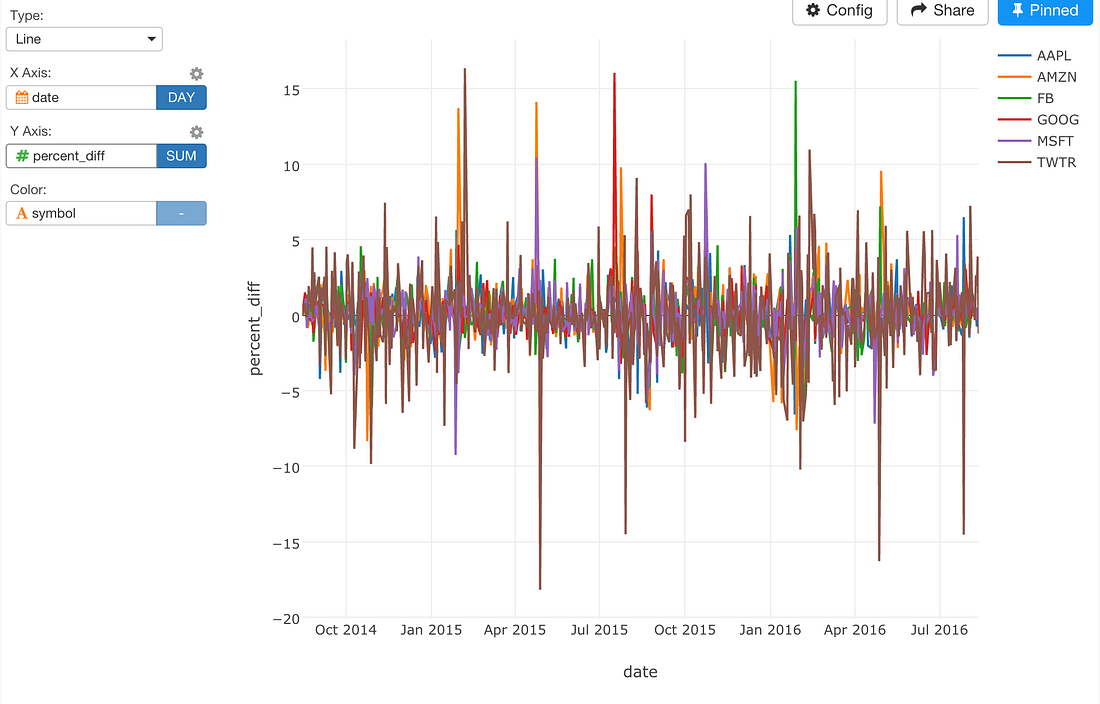This screenshot has height=704, width=1100.
Task: Open Y Axis settings gear icon
Action: (x=196, y=132)
